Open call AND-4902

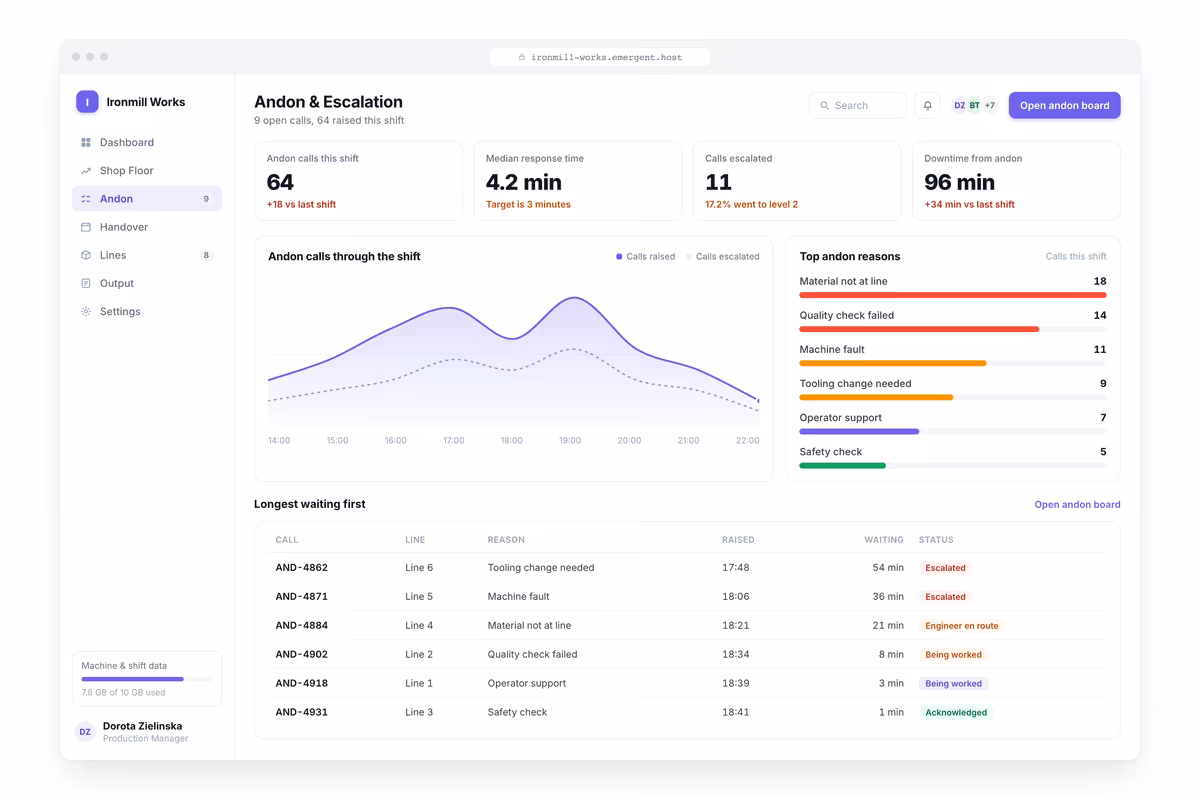[302, 655]
